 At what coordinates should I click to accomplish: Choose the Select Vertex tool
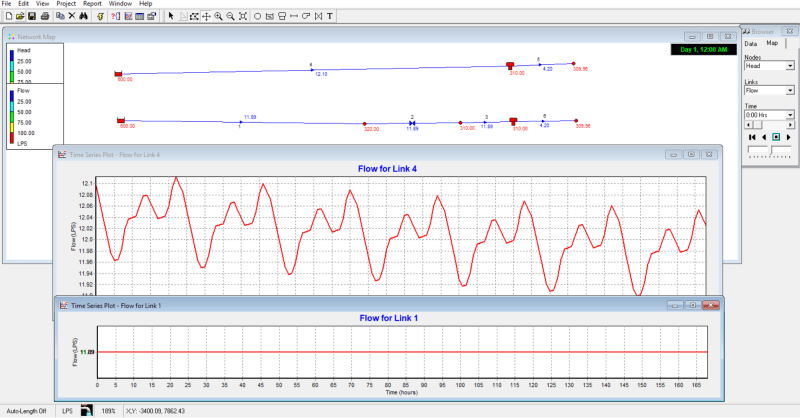(x=183, y=16)
